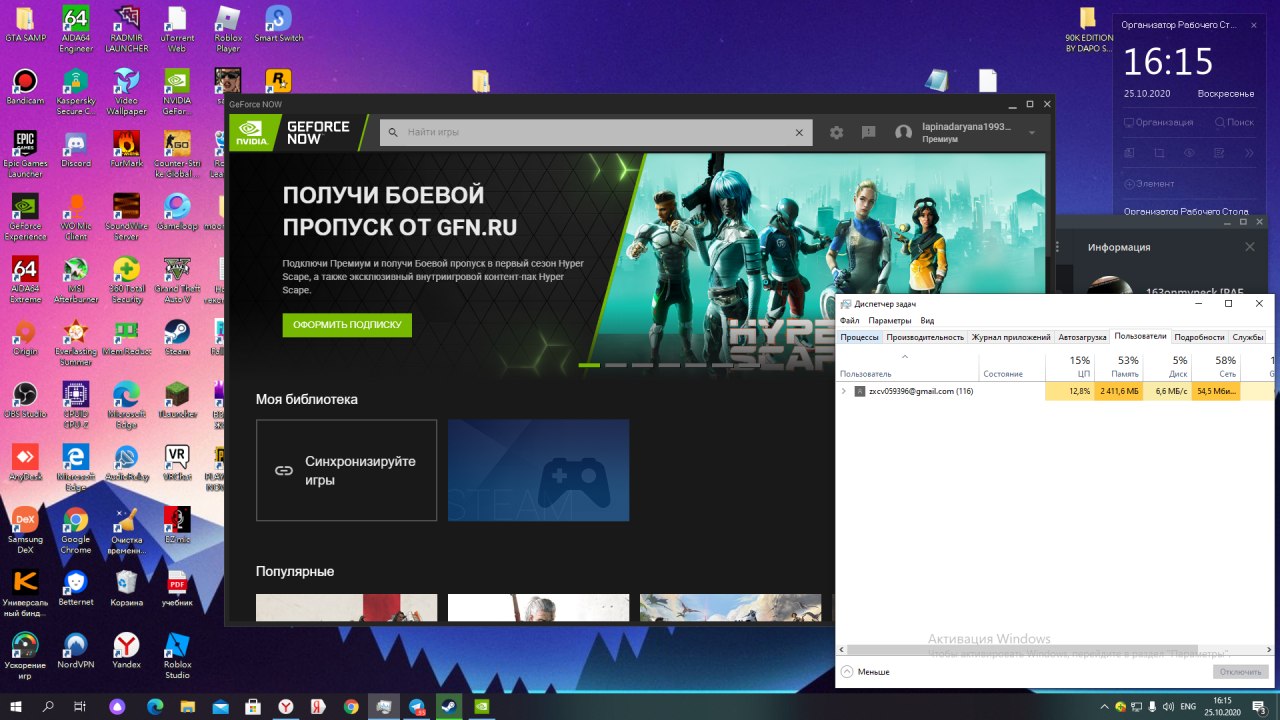
Task: Expand account dropdown next to lapinadaryana1993
Action: (x=1031, y=133)
